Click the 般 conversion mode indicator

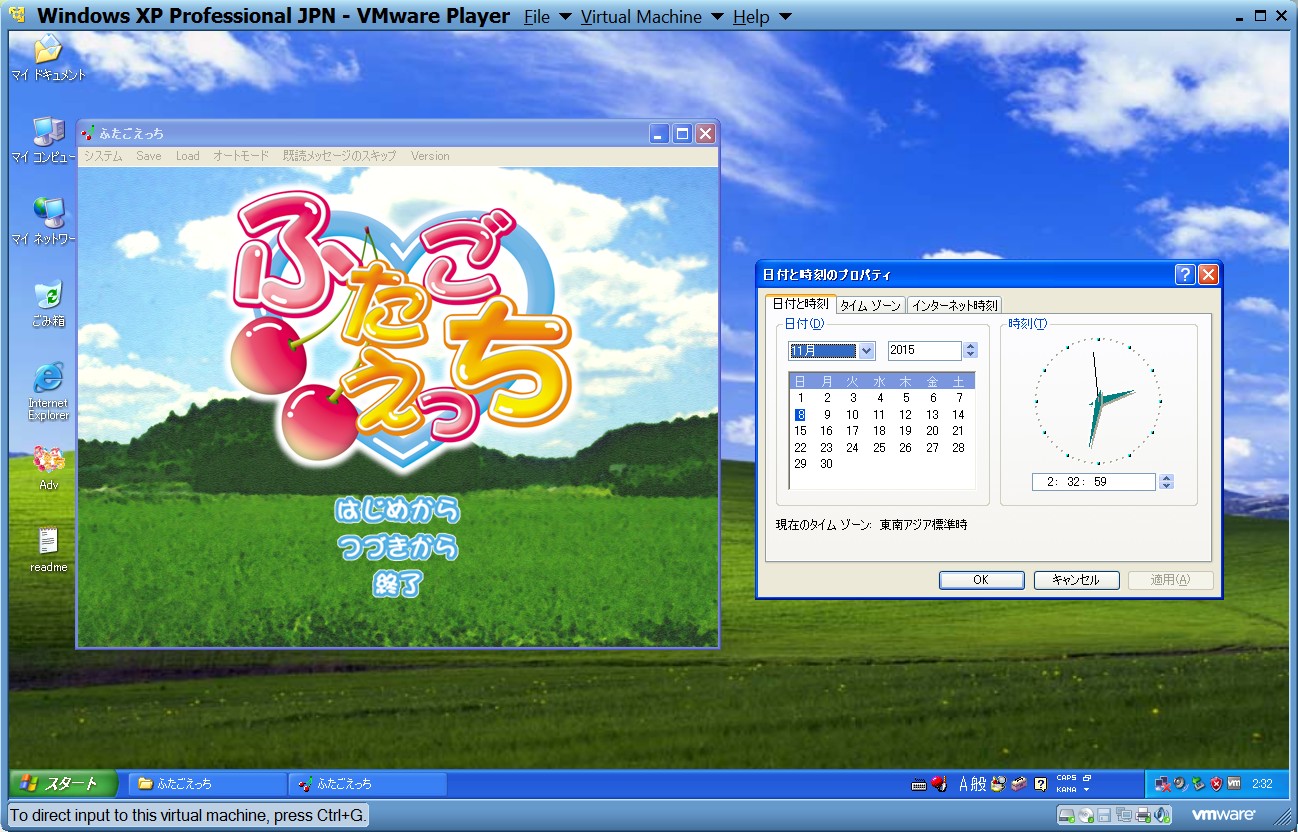tap(978, 784)
